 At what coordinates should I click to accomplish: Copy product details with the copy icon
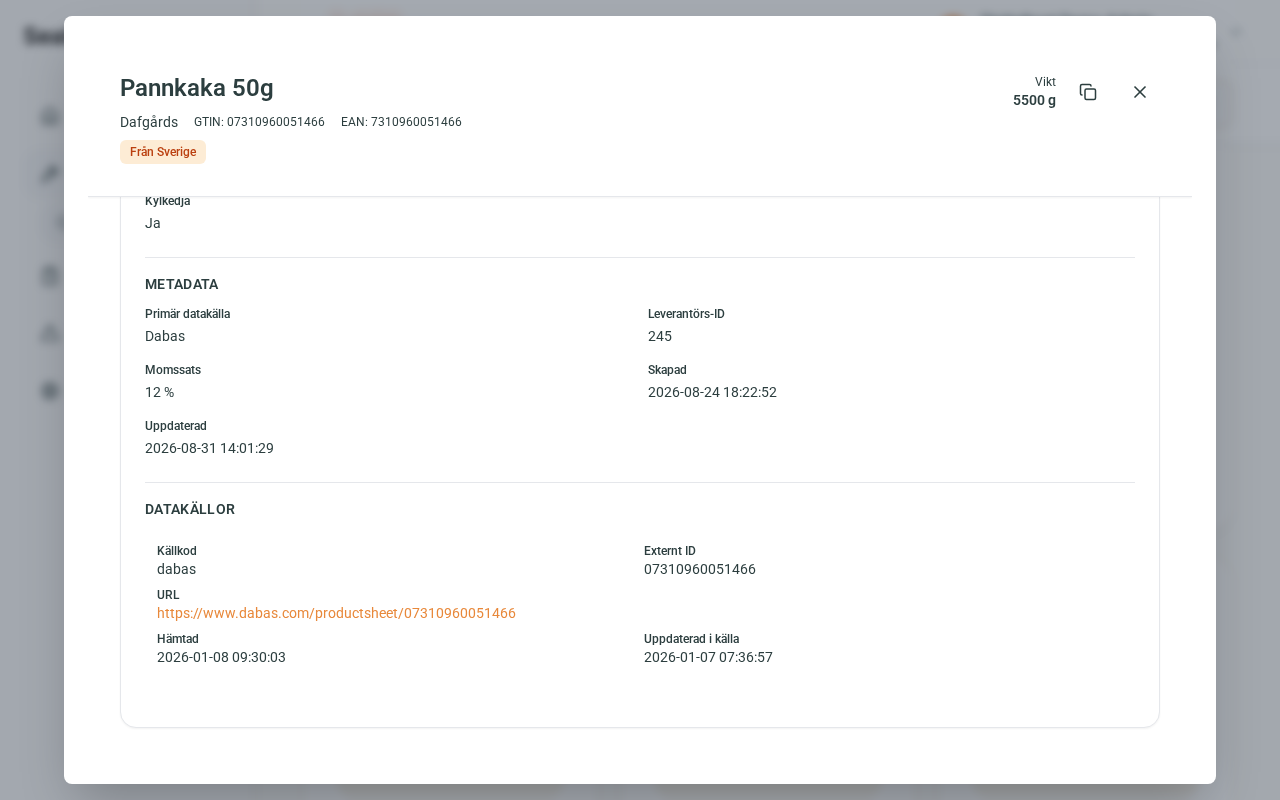[1088, 92]
